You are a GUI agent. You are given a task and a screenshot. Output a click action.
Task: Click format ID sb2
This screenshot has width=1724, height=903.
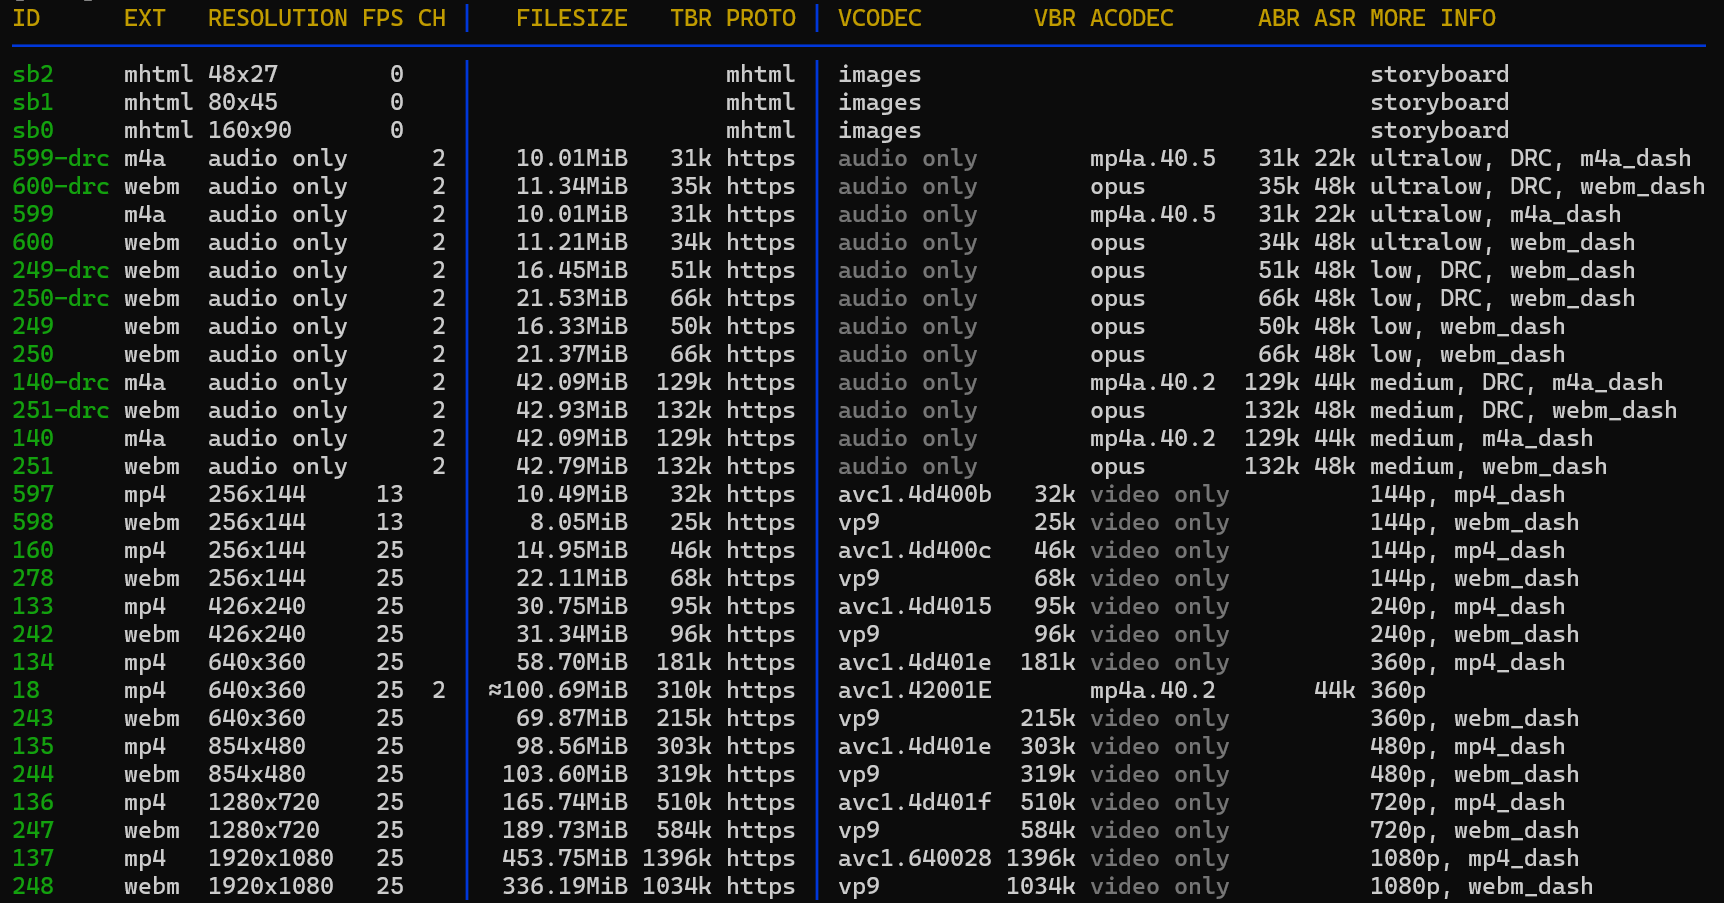(x=33, y=74)
